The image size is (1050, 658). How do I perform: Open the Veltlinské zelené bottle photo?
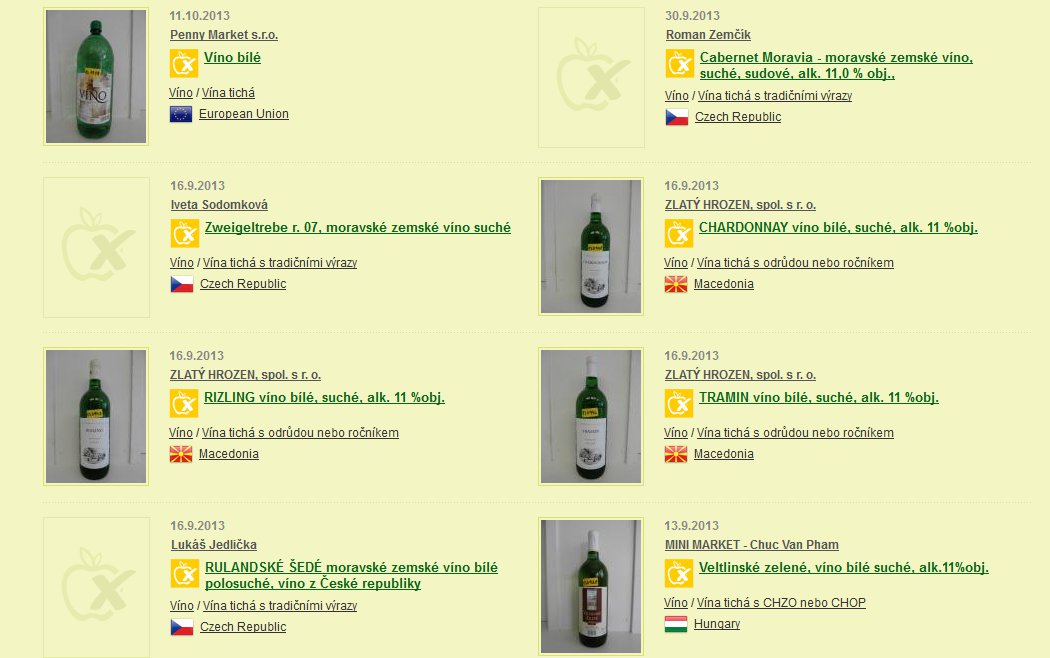pyautogui.click(x=591, y=586)
